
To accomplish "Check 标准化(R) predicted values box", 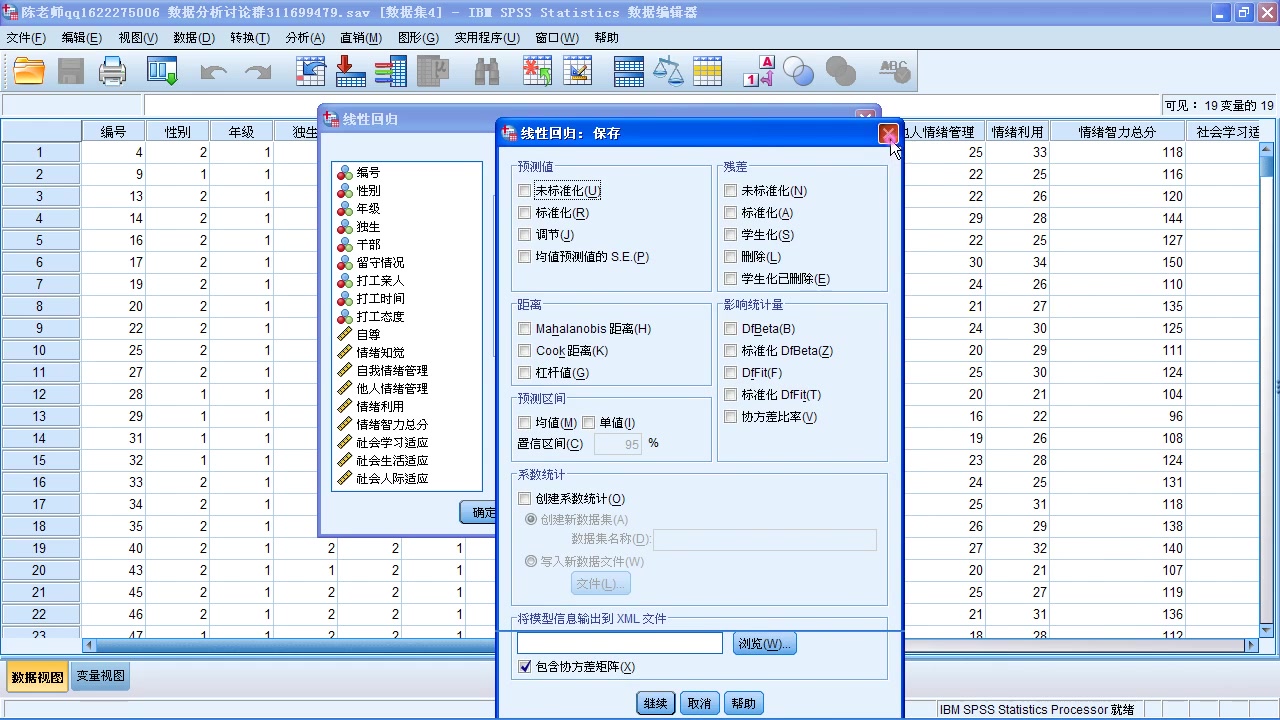I will point(525,213).
